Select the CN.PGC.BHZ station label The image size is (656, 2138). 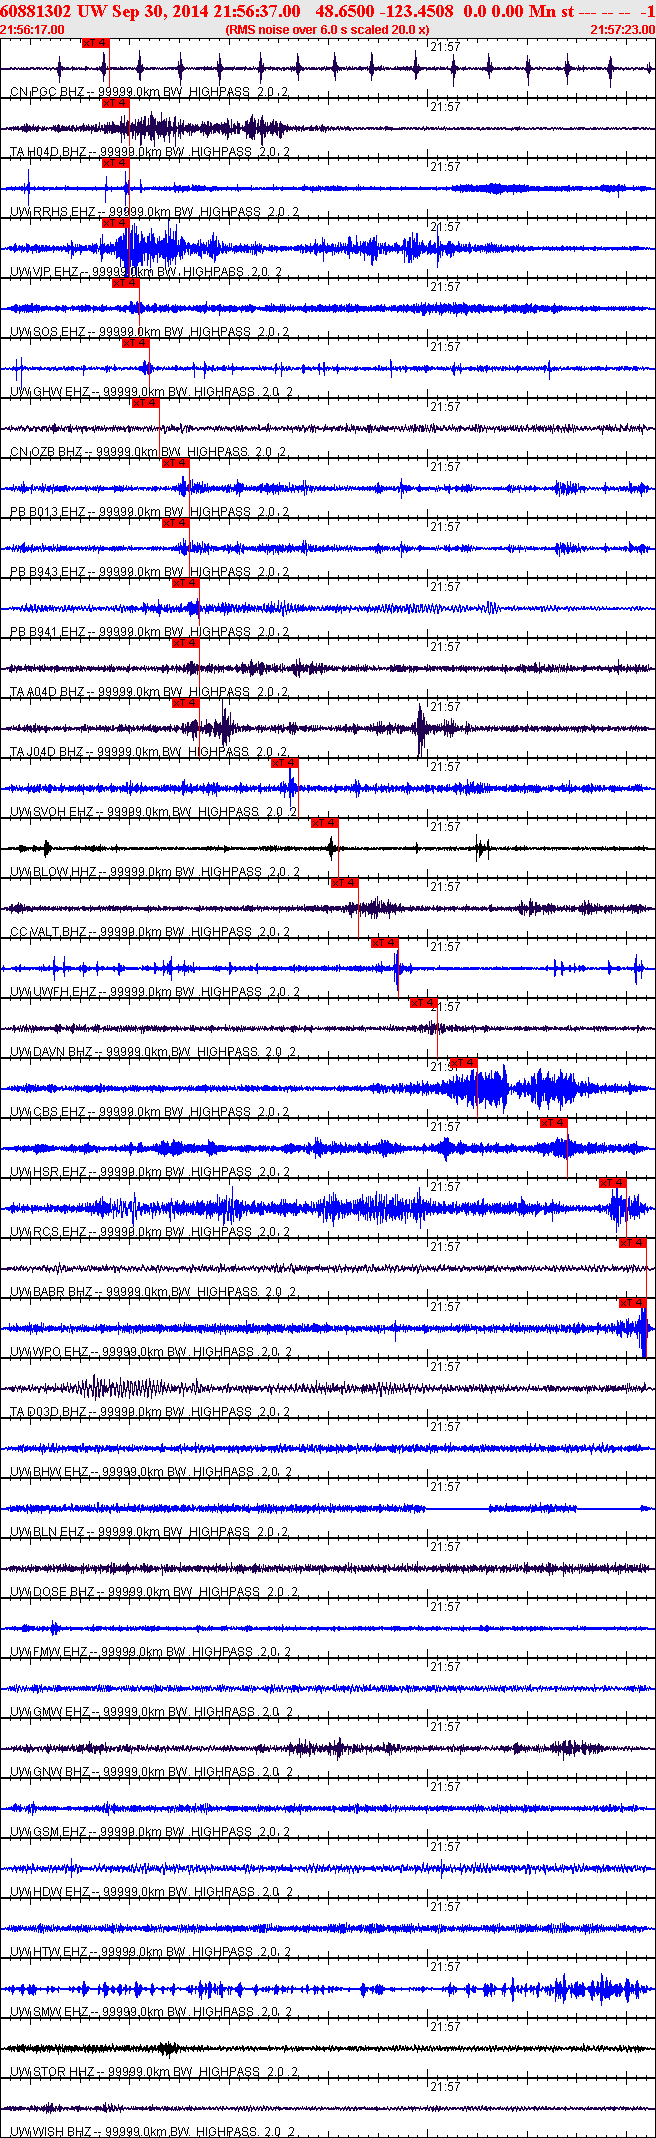[150, 92]
